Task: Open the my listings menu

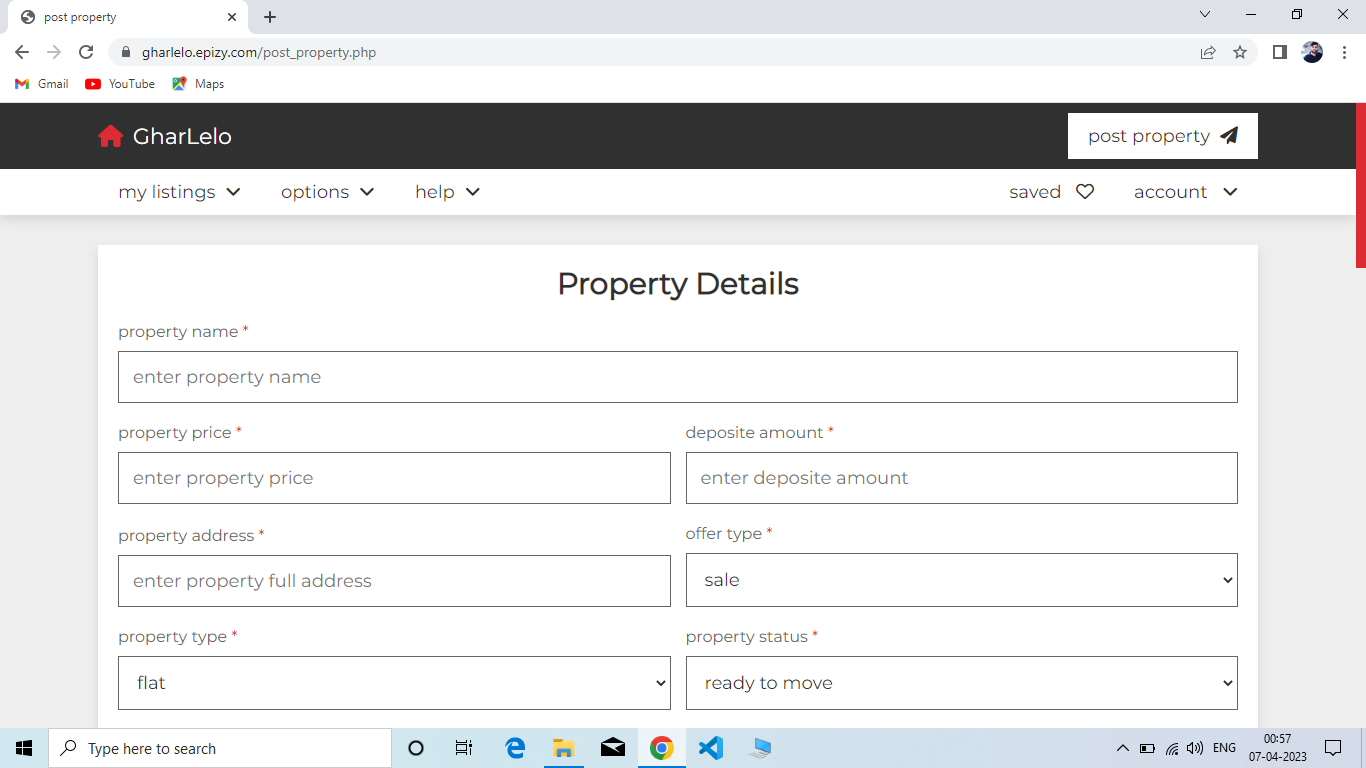Action: click(180, 192)
